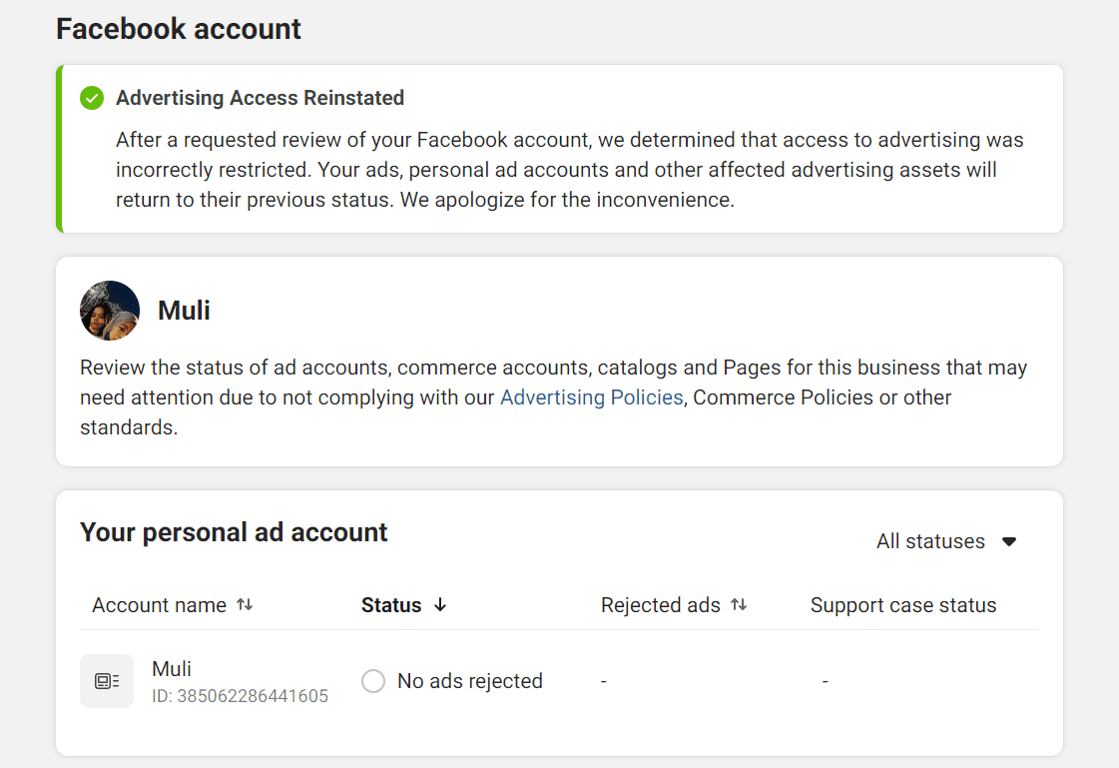Image resolution: width=1119 pixels, height=768 pixels.
Task: Click the Status column header label
Action: [391, 605]
